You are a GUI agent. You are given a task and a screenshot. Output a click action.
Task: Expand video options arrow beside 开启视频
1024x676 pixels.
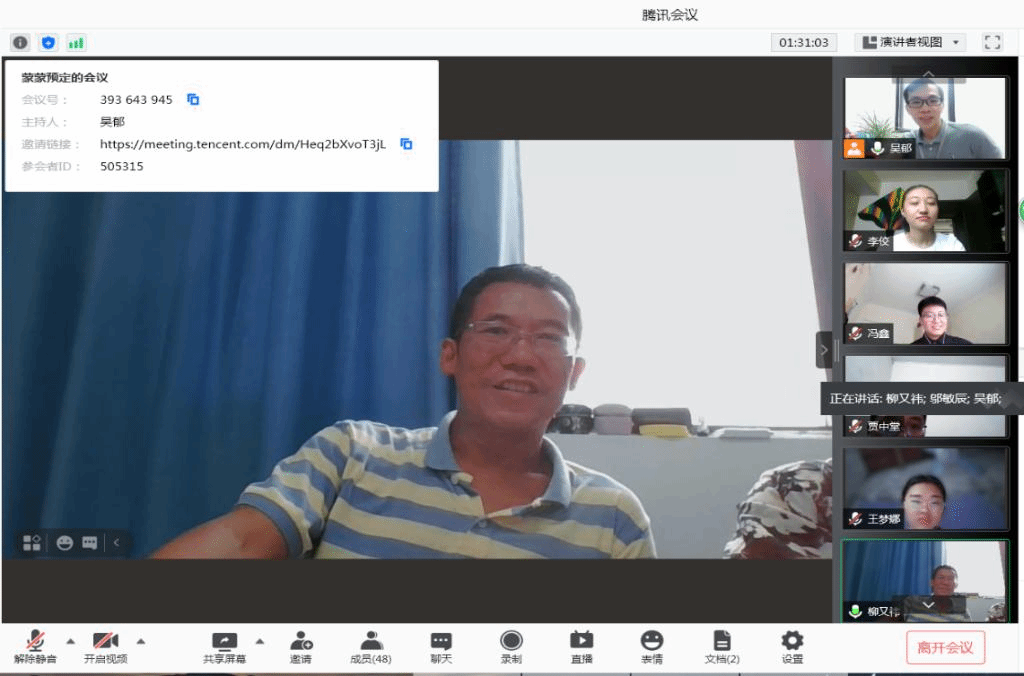(140, 641)
